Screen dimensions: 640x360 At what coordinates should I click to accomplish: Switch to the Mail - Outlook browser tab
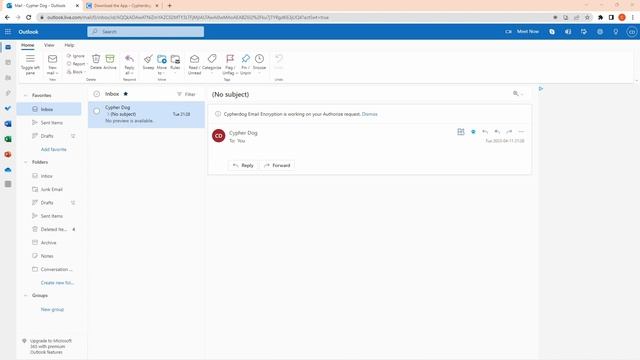click(42, 6)
